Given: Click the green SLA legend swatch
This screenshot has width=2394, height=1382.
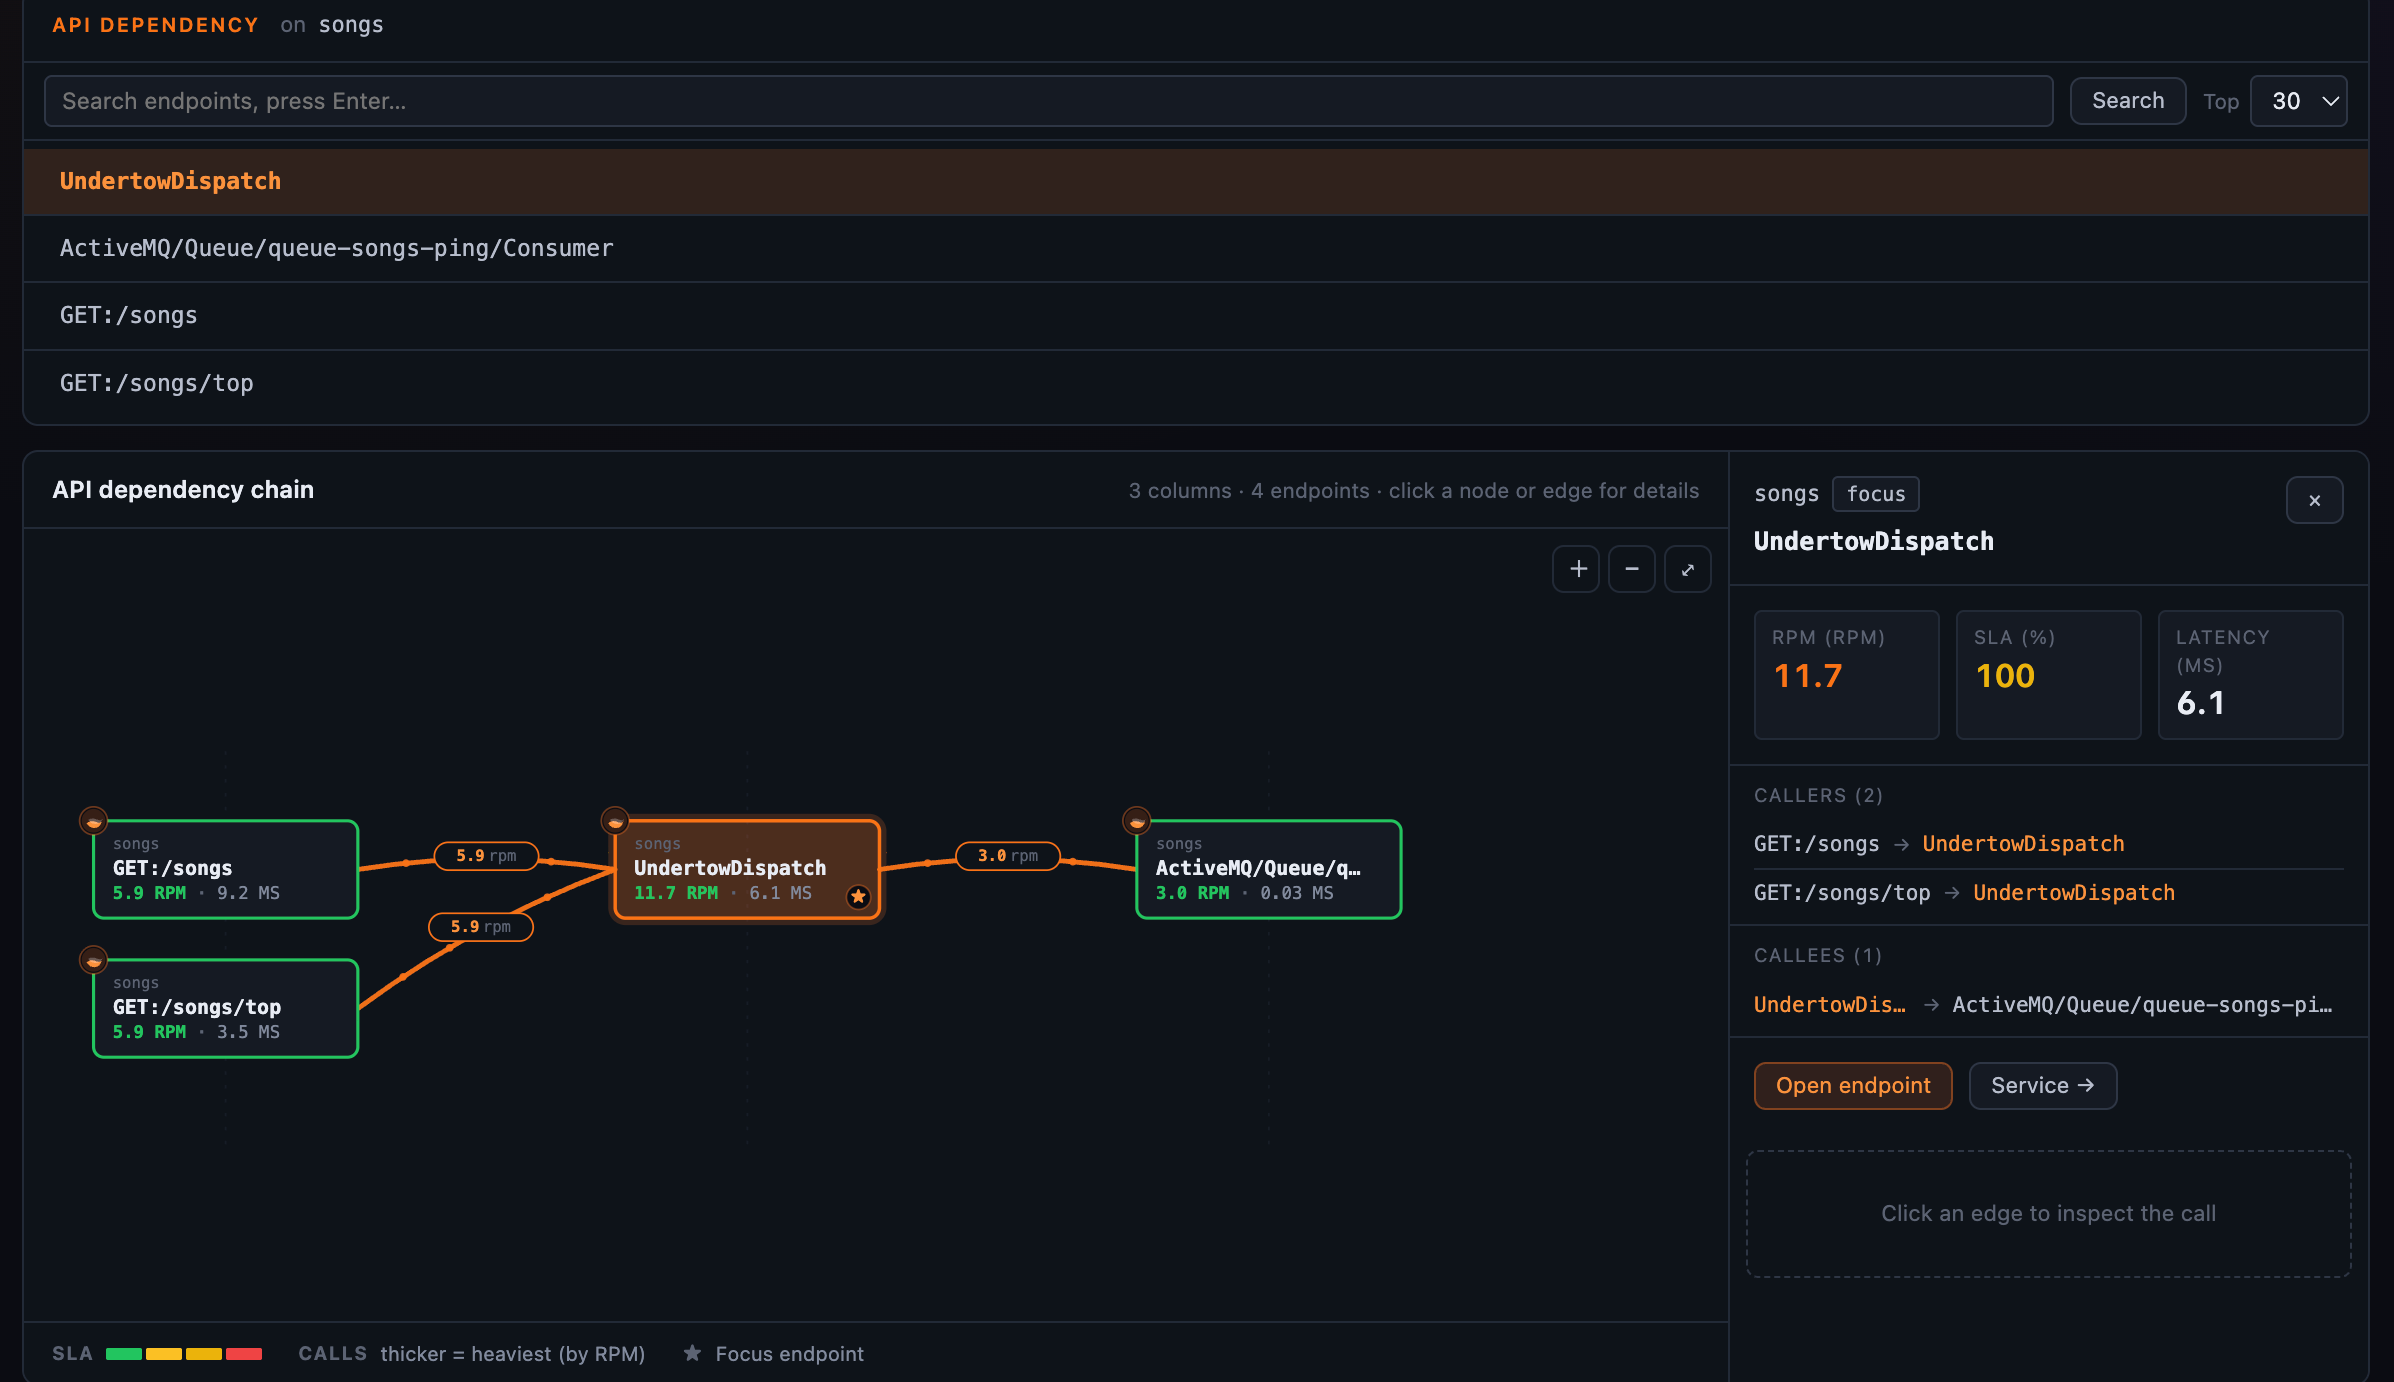Looking at the screenshot, I should coord(124,1354).
